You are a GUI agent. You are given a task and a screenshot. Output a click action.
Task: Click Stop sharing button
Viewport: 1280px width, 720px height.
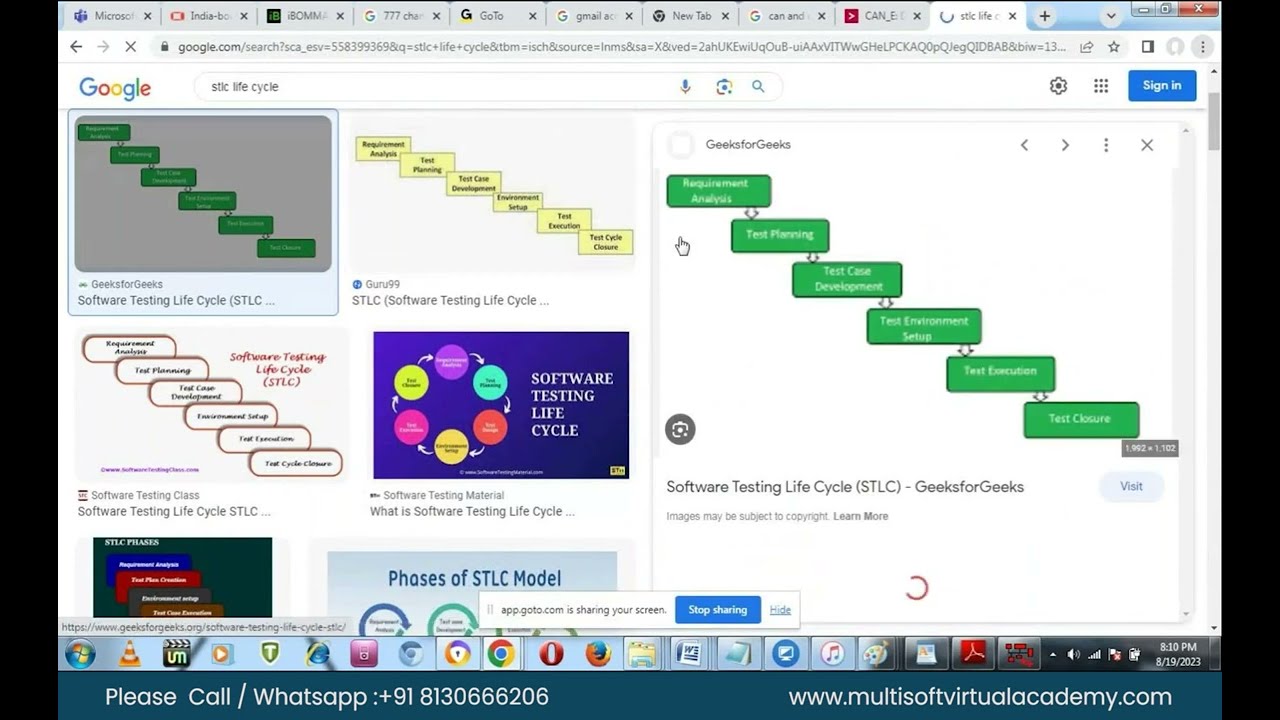pos(717,610)
